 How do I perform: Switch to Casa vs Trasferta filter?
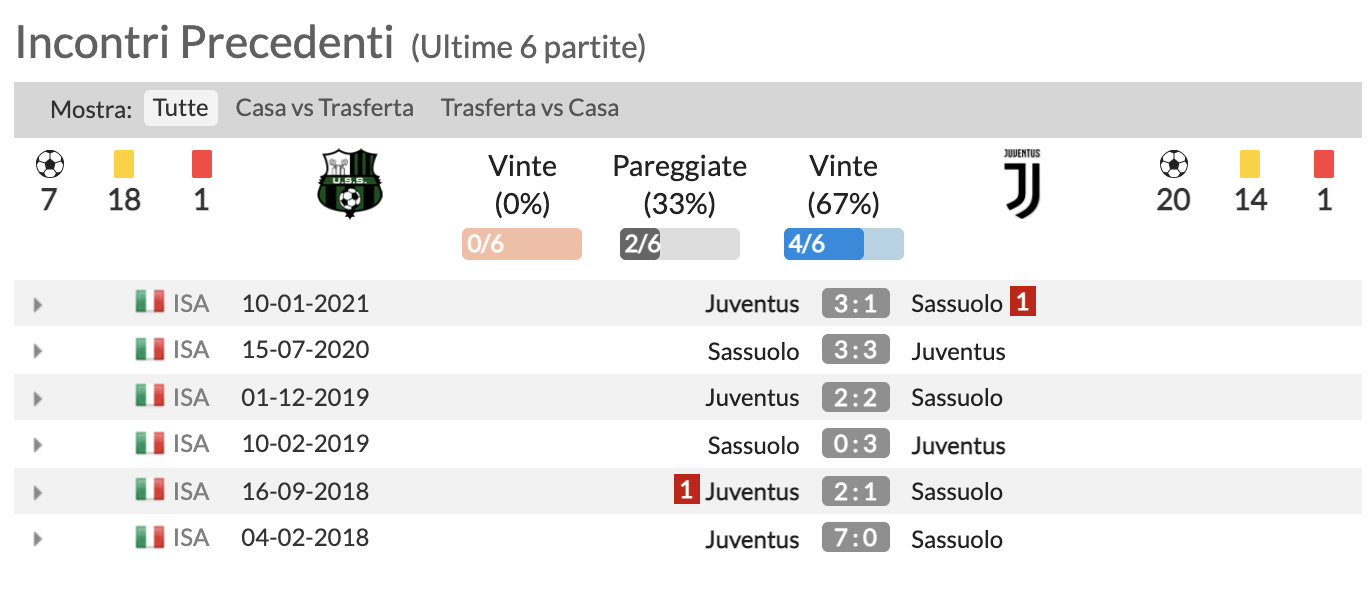[x=324, y=108]
